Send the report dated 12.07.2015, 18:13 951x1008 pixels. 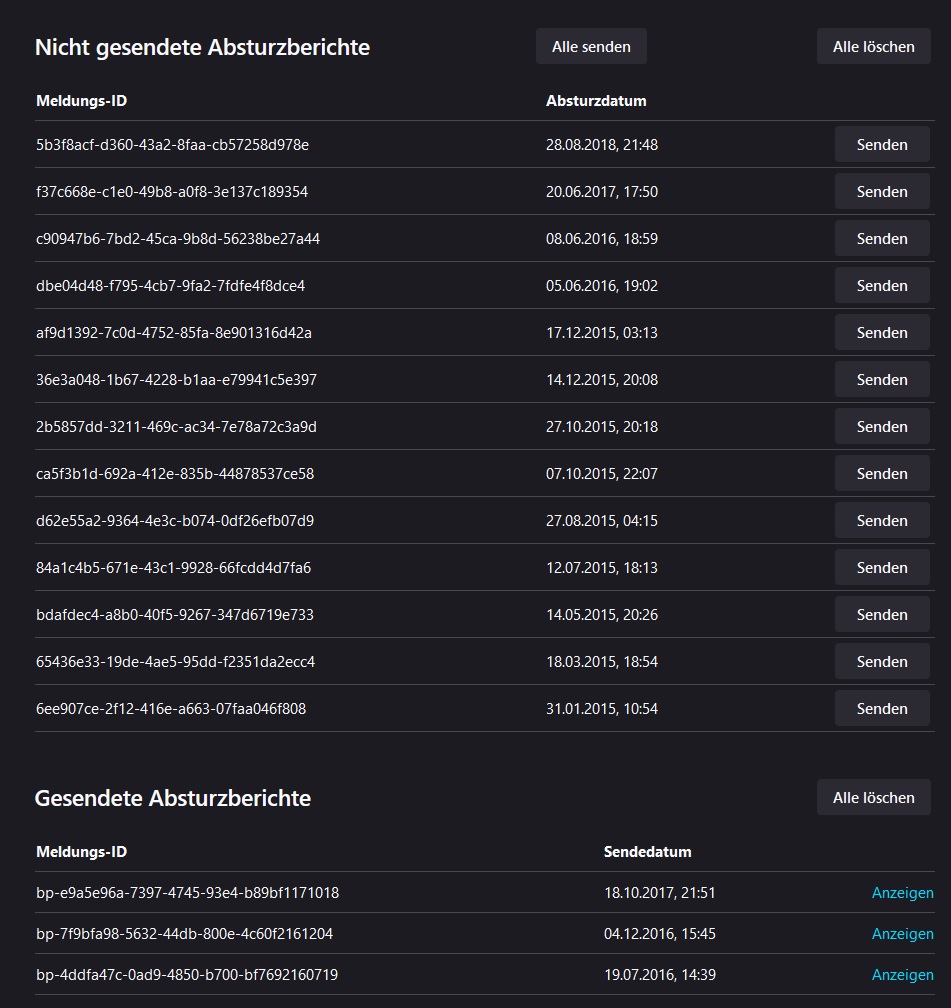(x=882, y=568)
